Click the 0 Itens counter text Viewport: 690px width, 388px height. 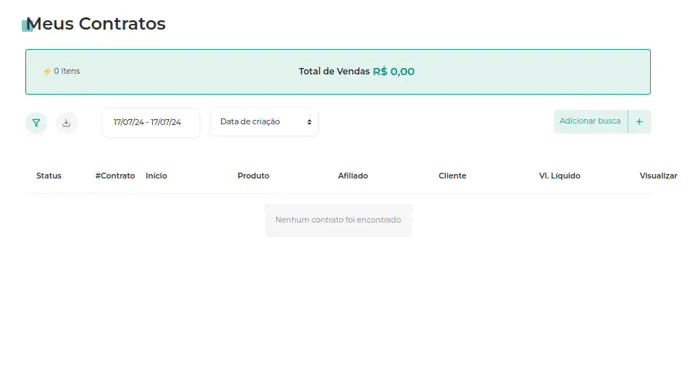(67, 71)
